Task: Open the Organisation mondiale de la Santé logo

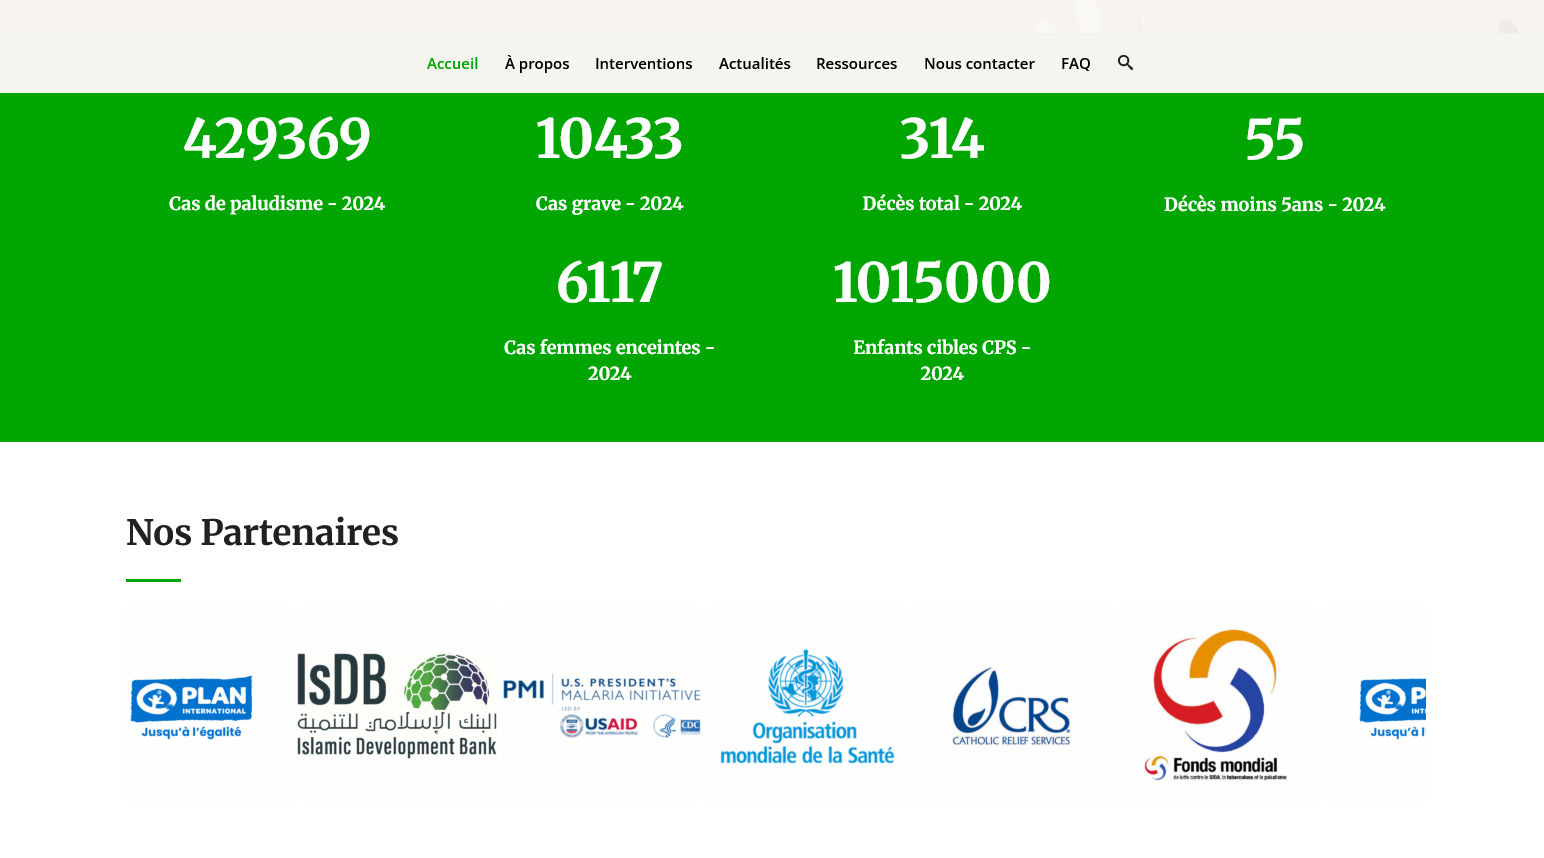Action: (807, 707)
